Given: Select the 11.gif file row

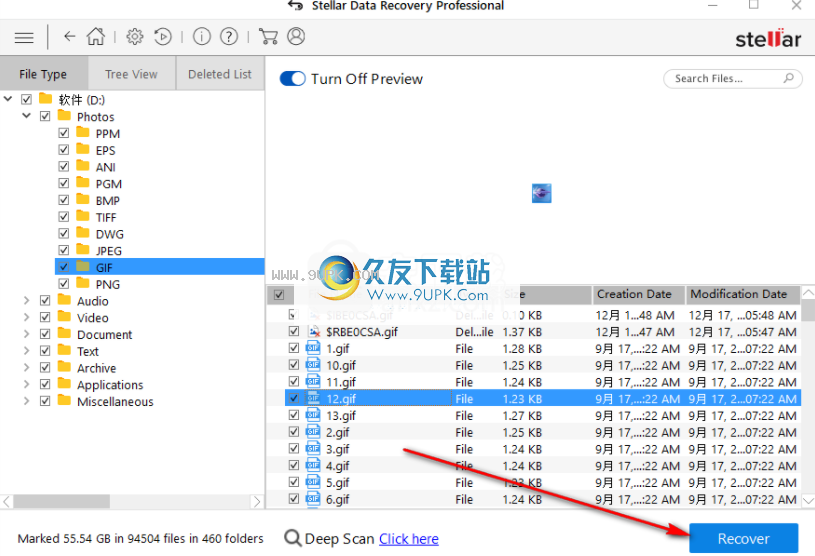Looking at the screenshot, I should pos(534,382).
